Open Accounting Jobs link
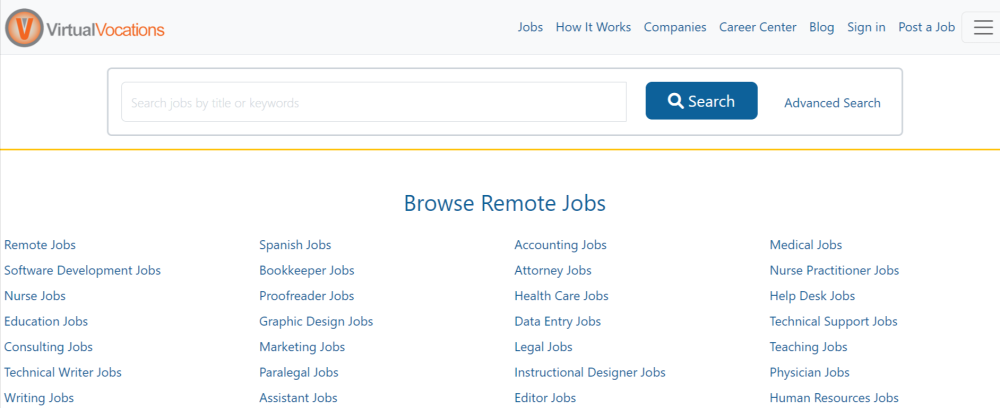The image size is (1000, 408). click(x=561, y=245)
